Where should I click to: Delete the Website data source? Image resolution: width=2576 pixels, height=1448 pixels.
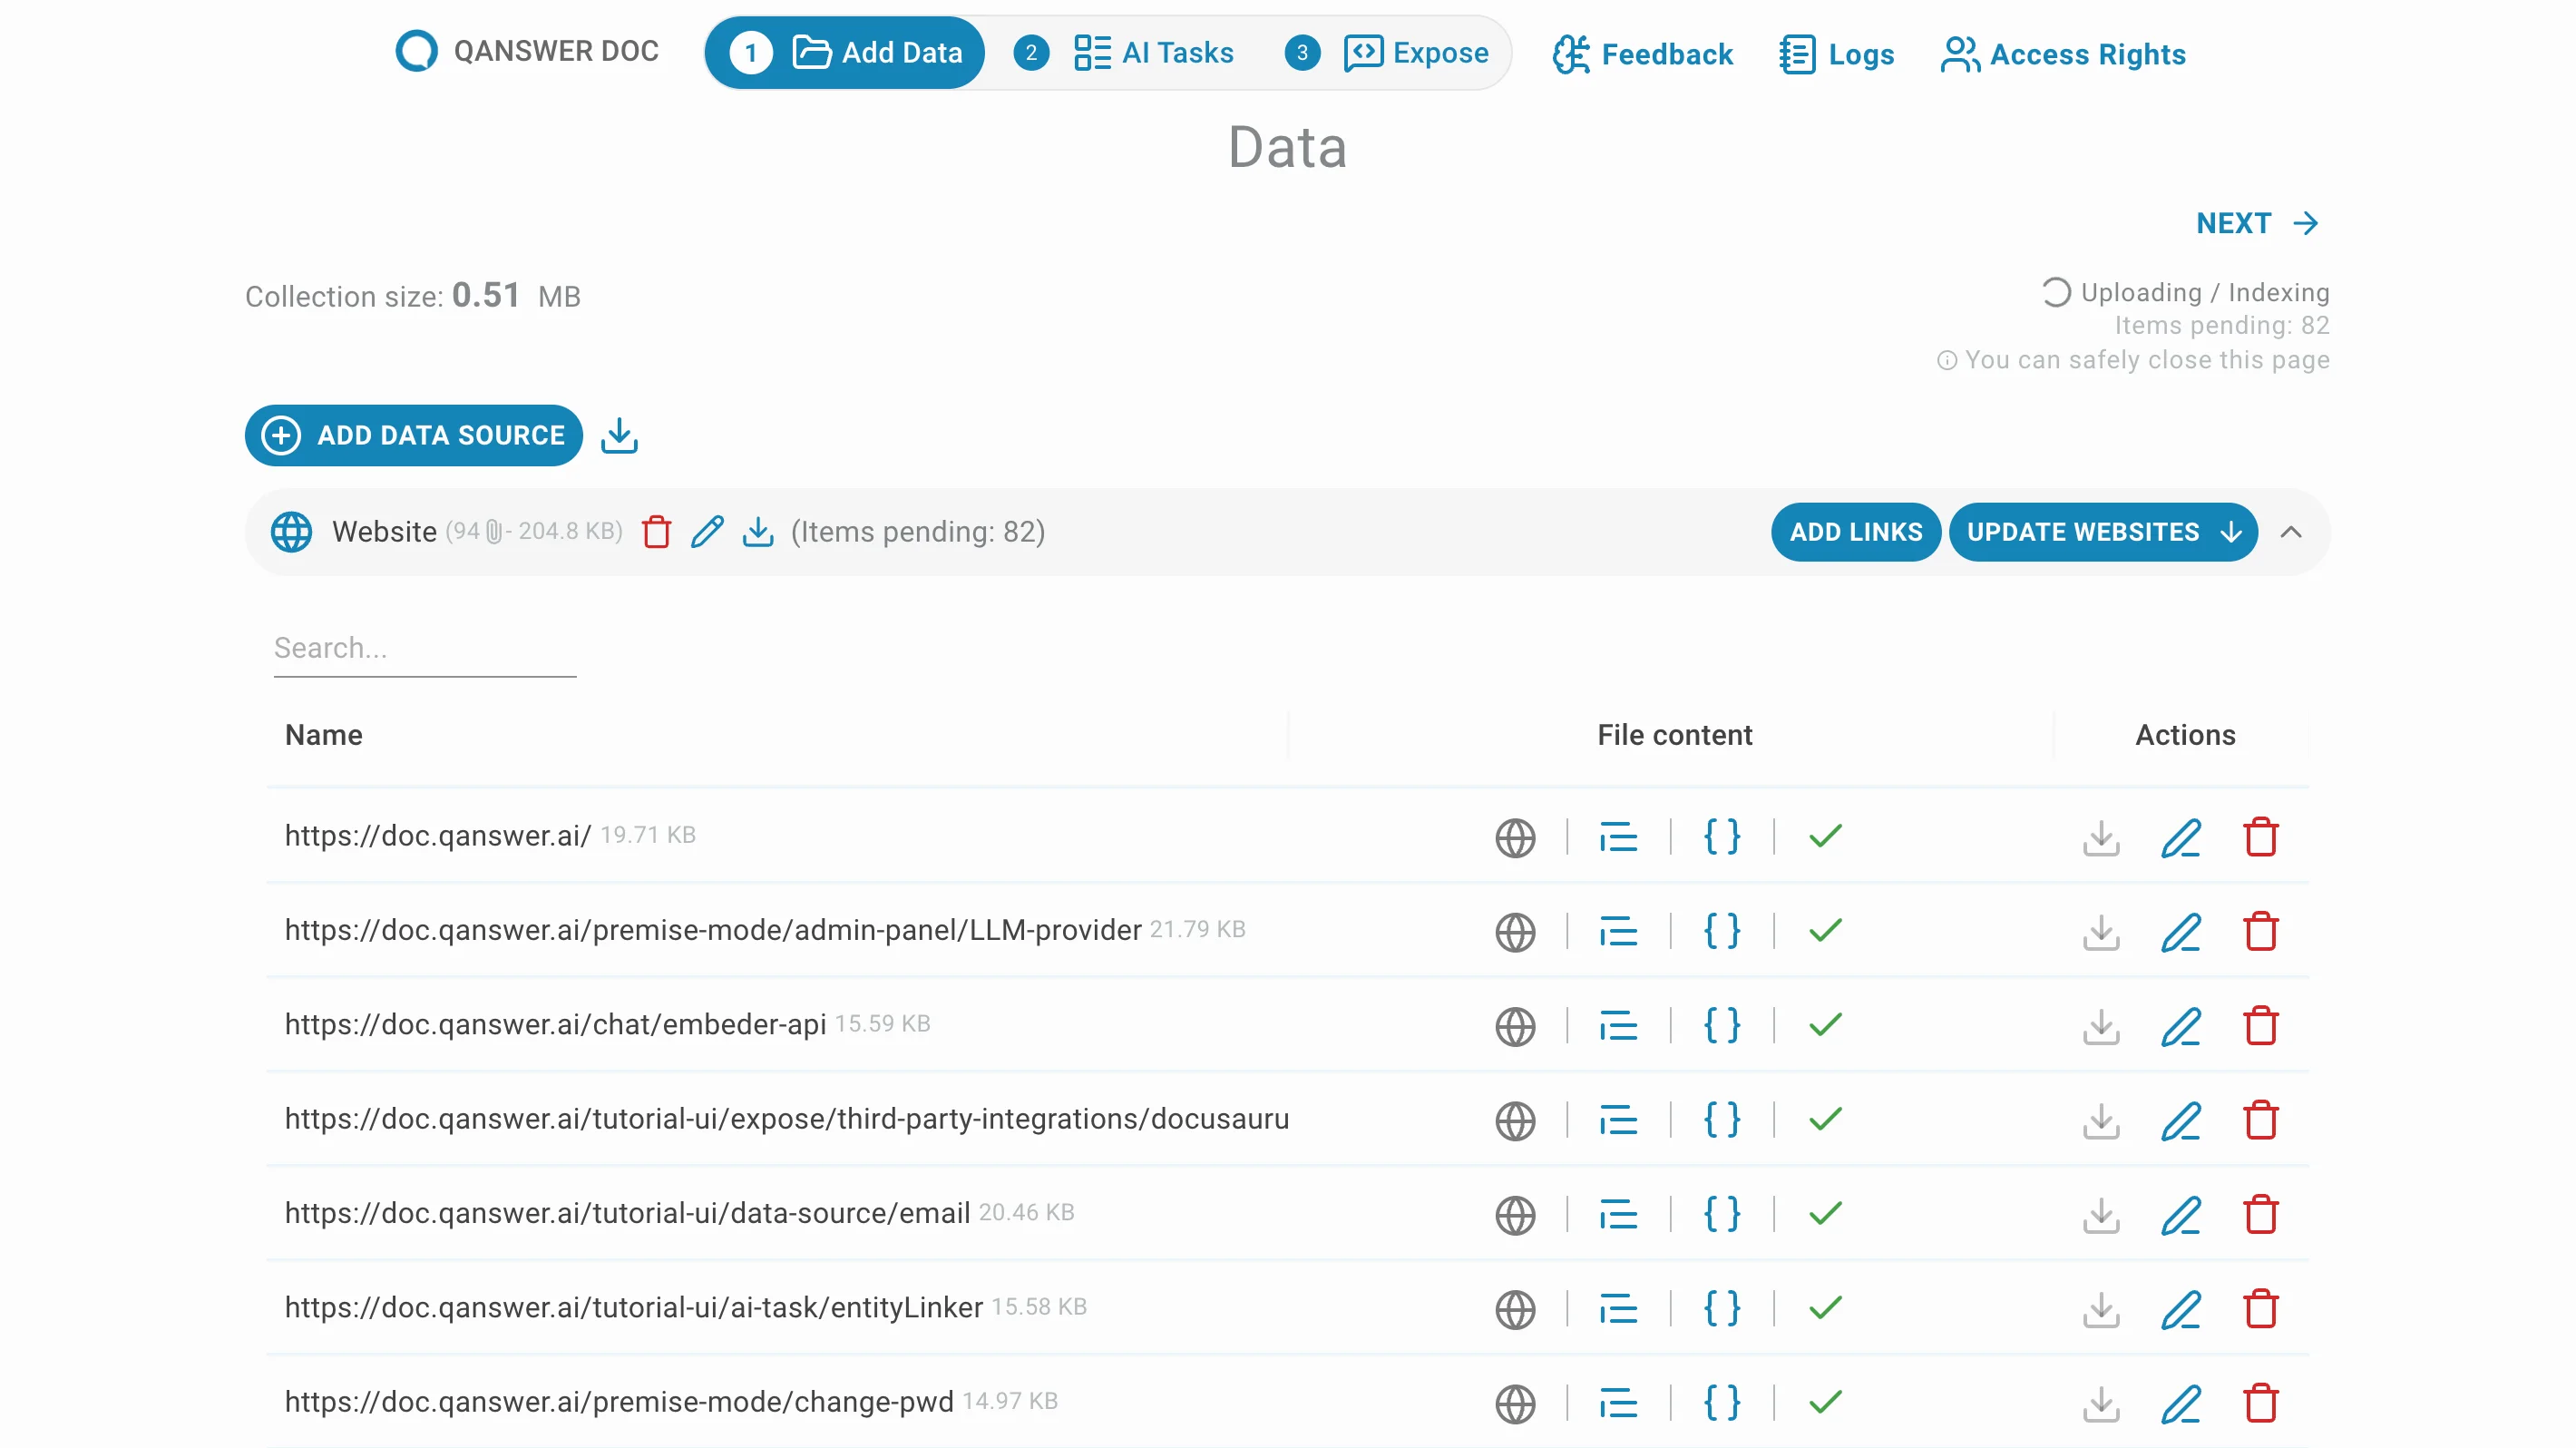point(656,532)
